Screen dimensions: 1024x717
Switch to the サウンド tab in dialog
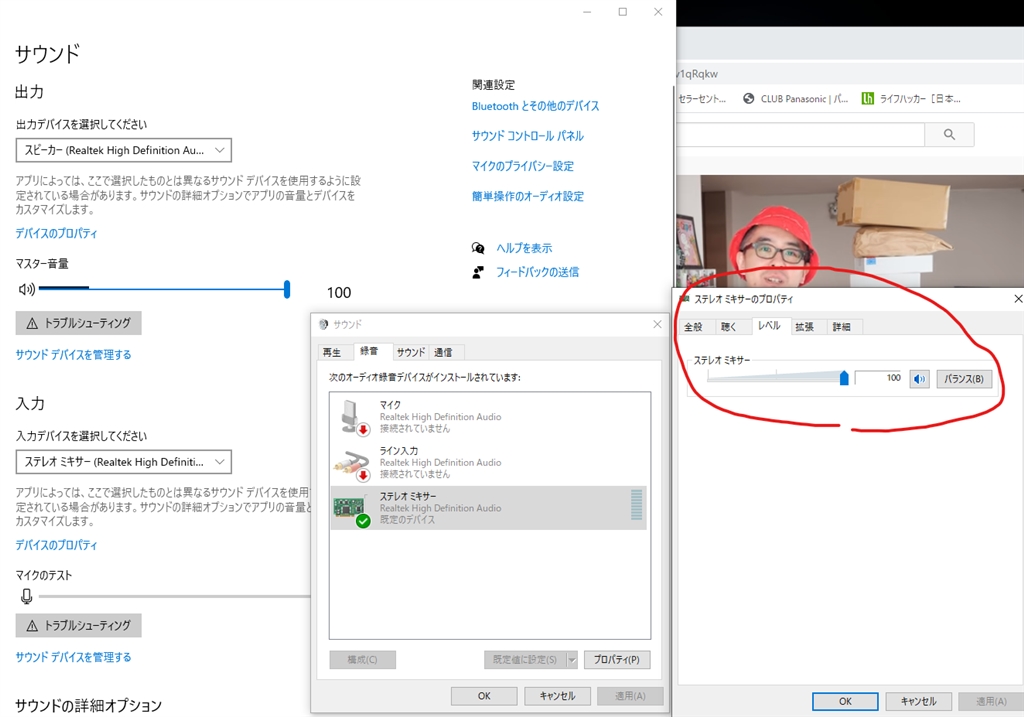coord(411,353)
